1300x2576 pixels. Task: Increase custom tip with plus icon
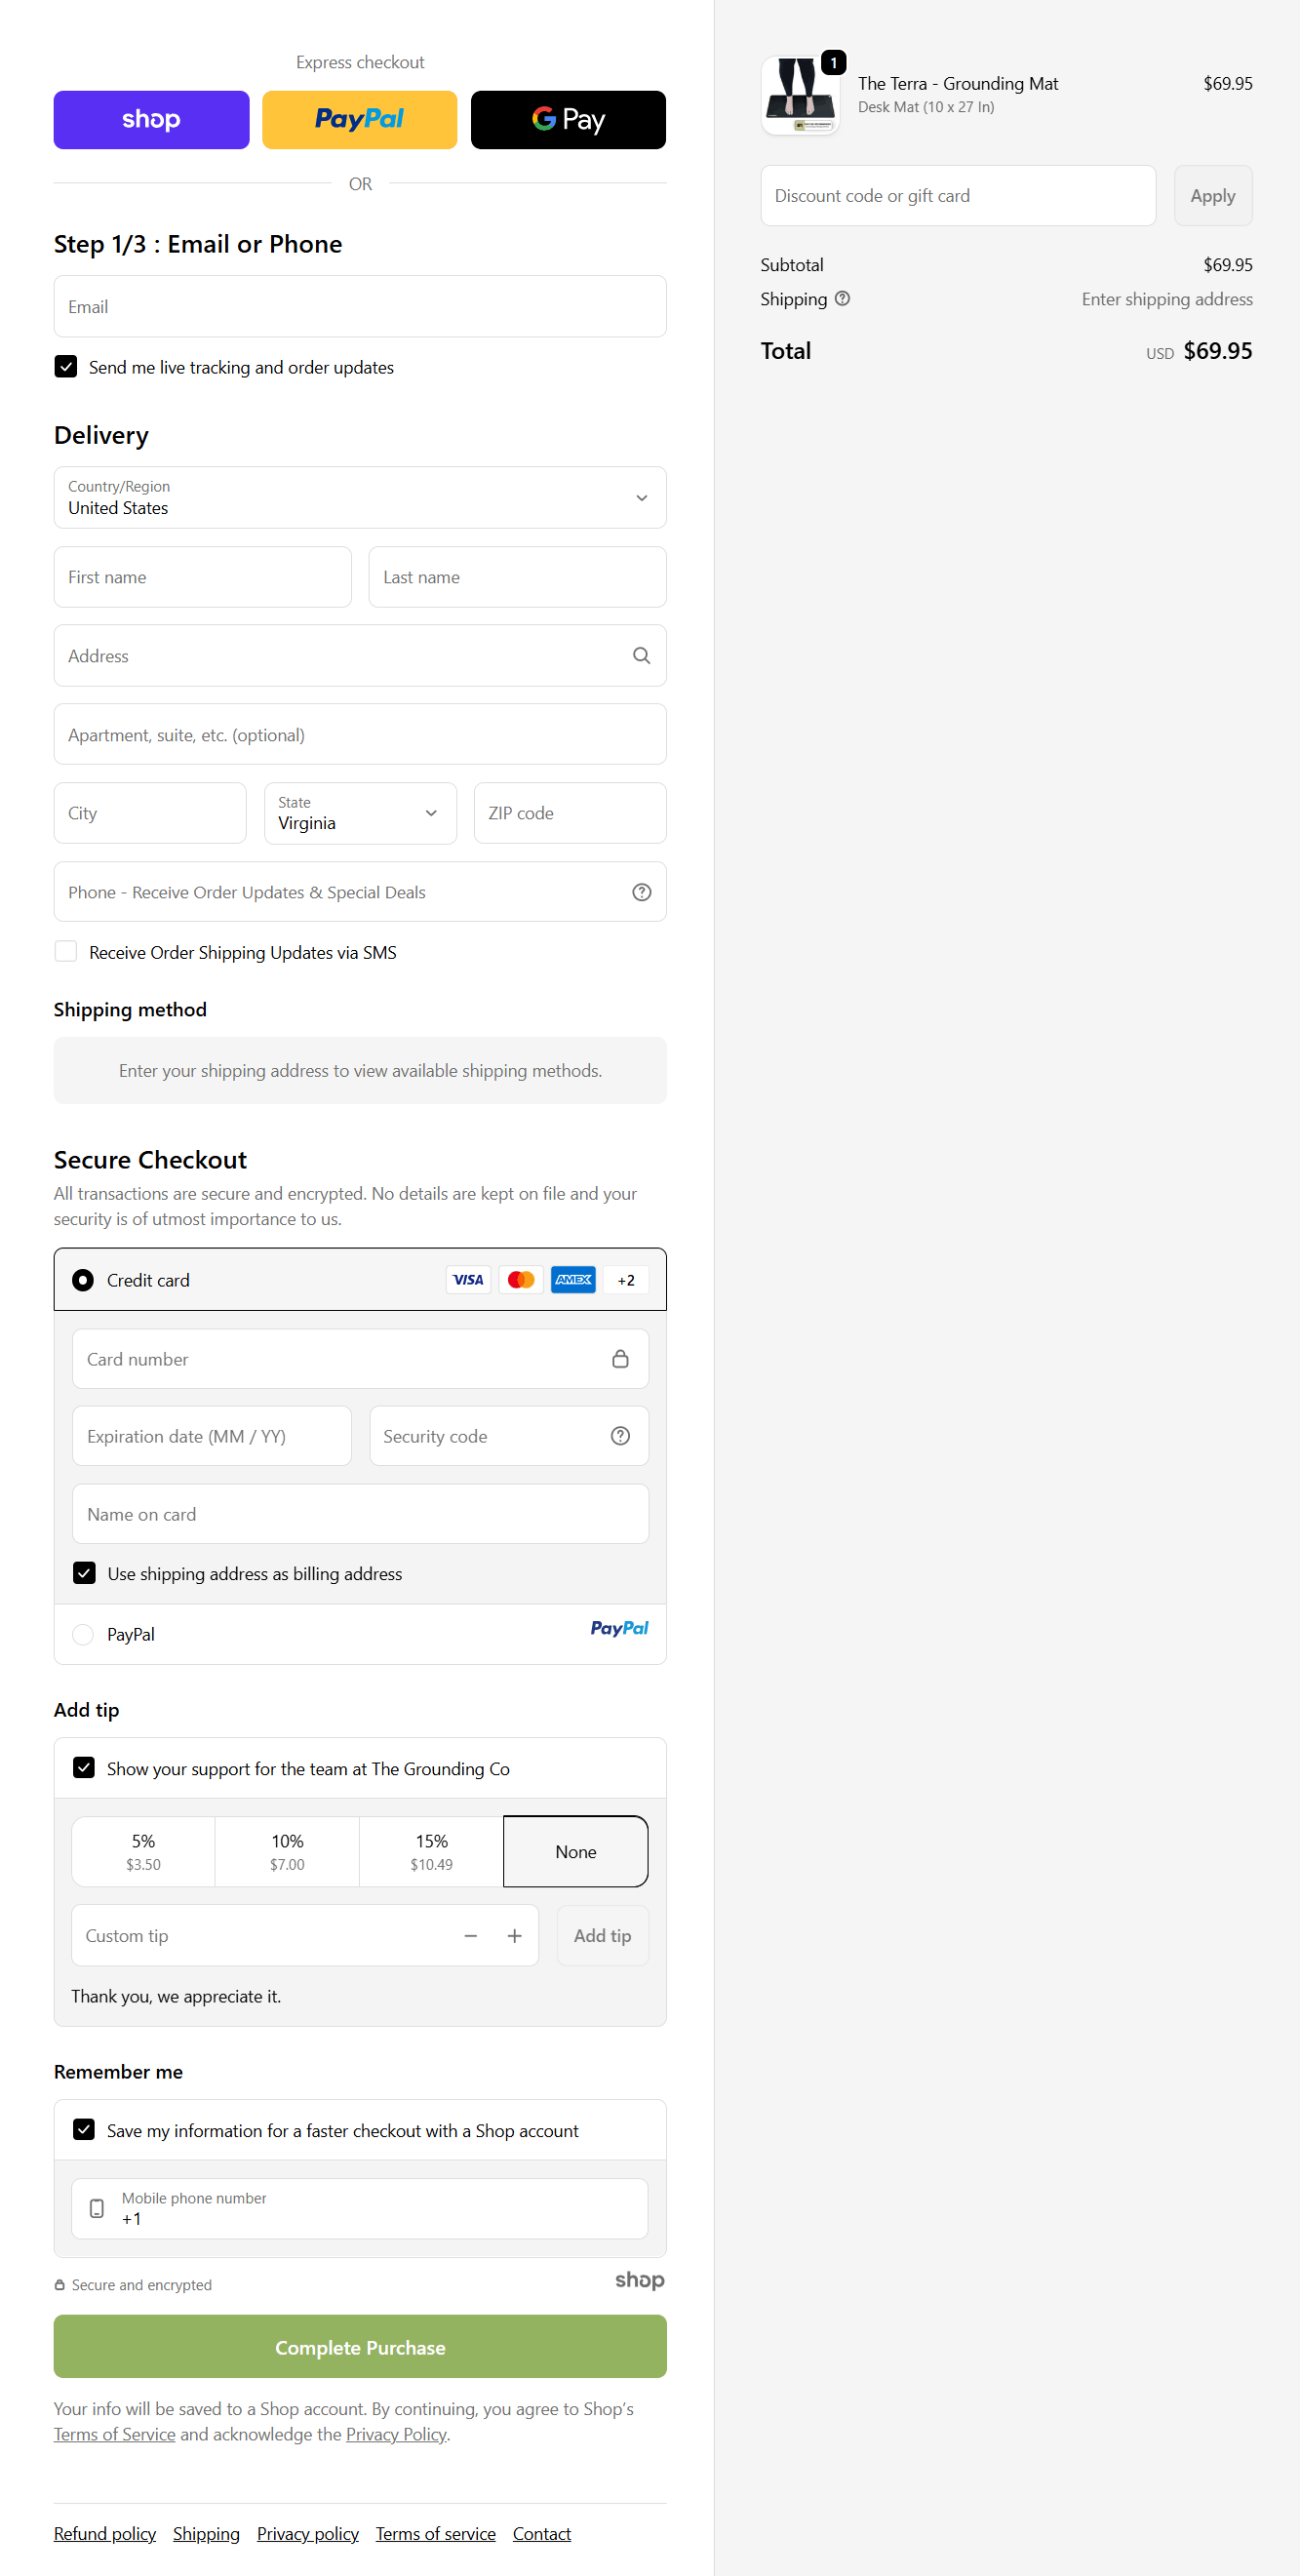coord(514,1936)
